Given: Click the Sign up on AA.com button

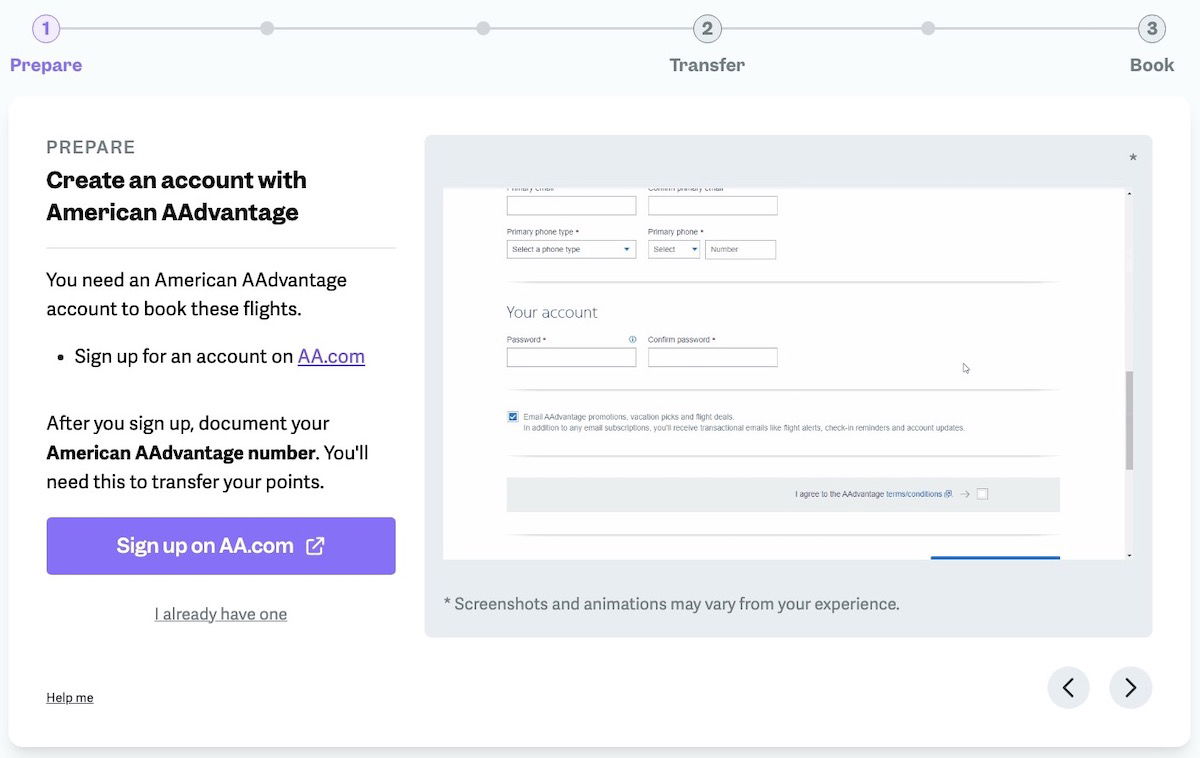Looking at the screenshot, I should point(221,546).
